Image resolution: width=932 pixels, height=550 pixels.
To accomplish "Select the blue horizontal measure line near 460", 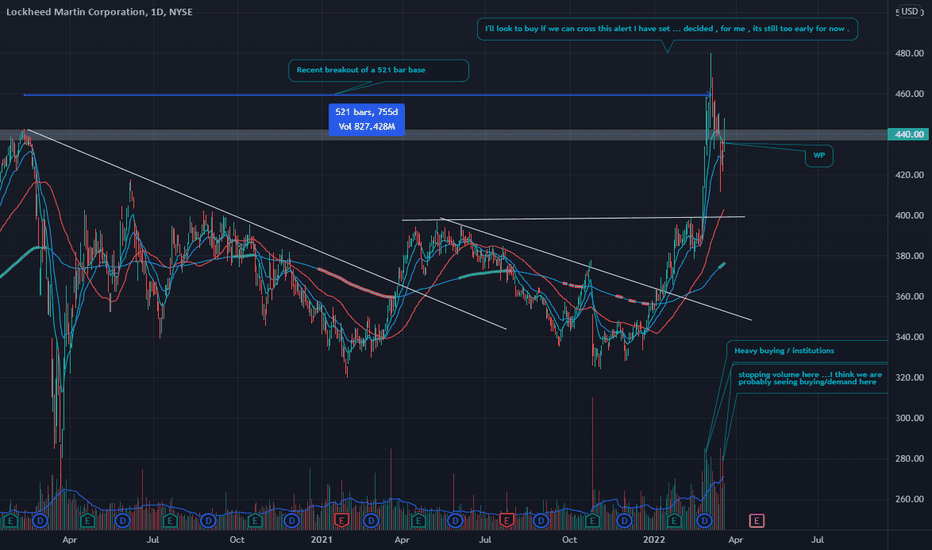I will pos(367,95).
